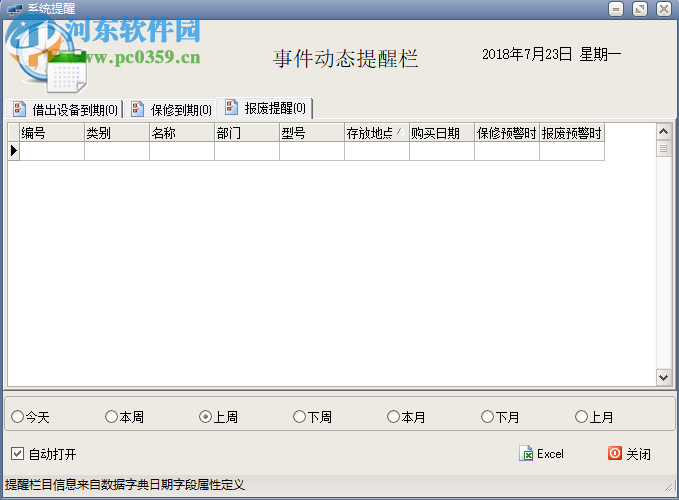Click status bar text 提醒栏目信息来自数据字典日期字段属性定义
The image size is (679, 500).
[125, 484]
